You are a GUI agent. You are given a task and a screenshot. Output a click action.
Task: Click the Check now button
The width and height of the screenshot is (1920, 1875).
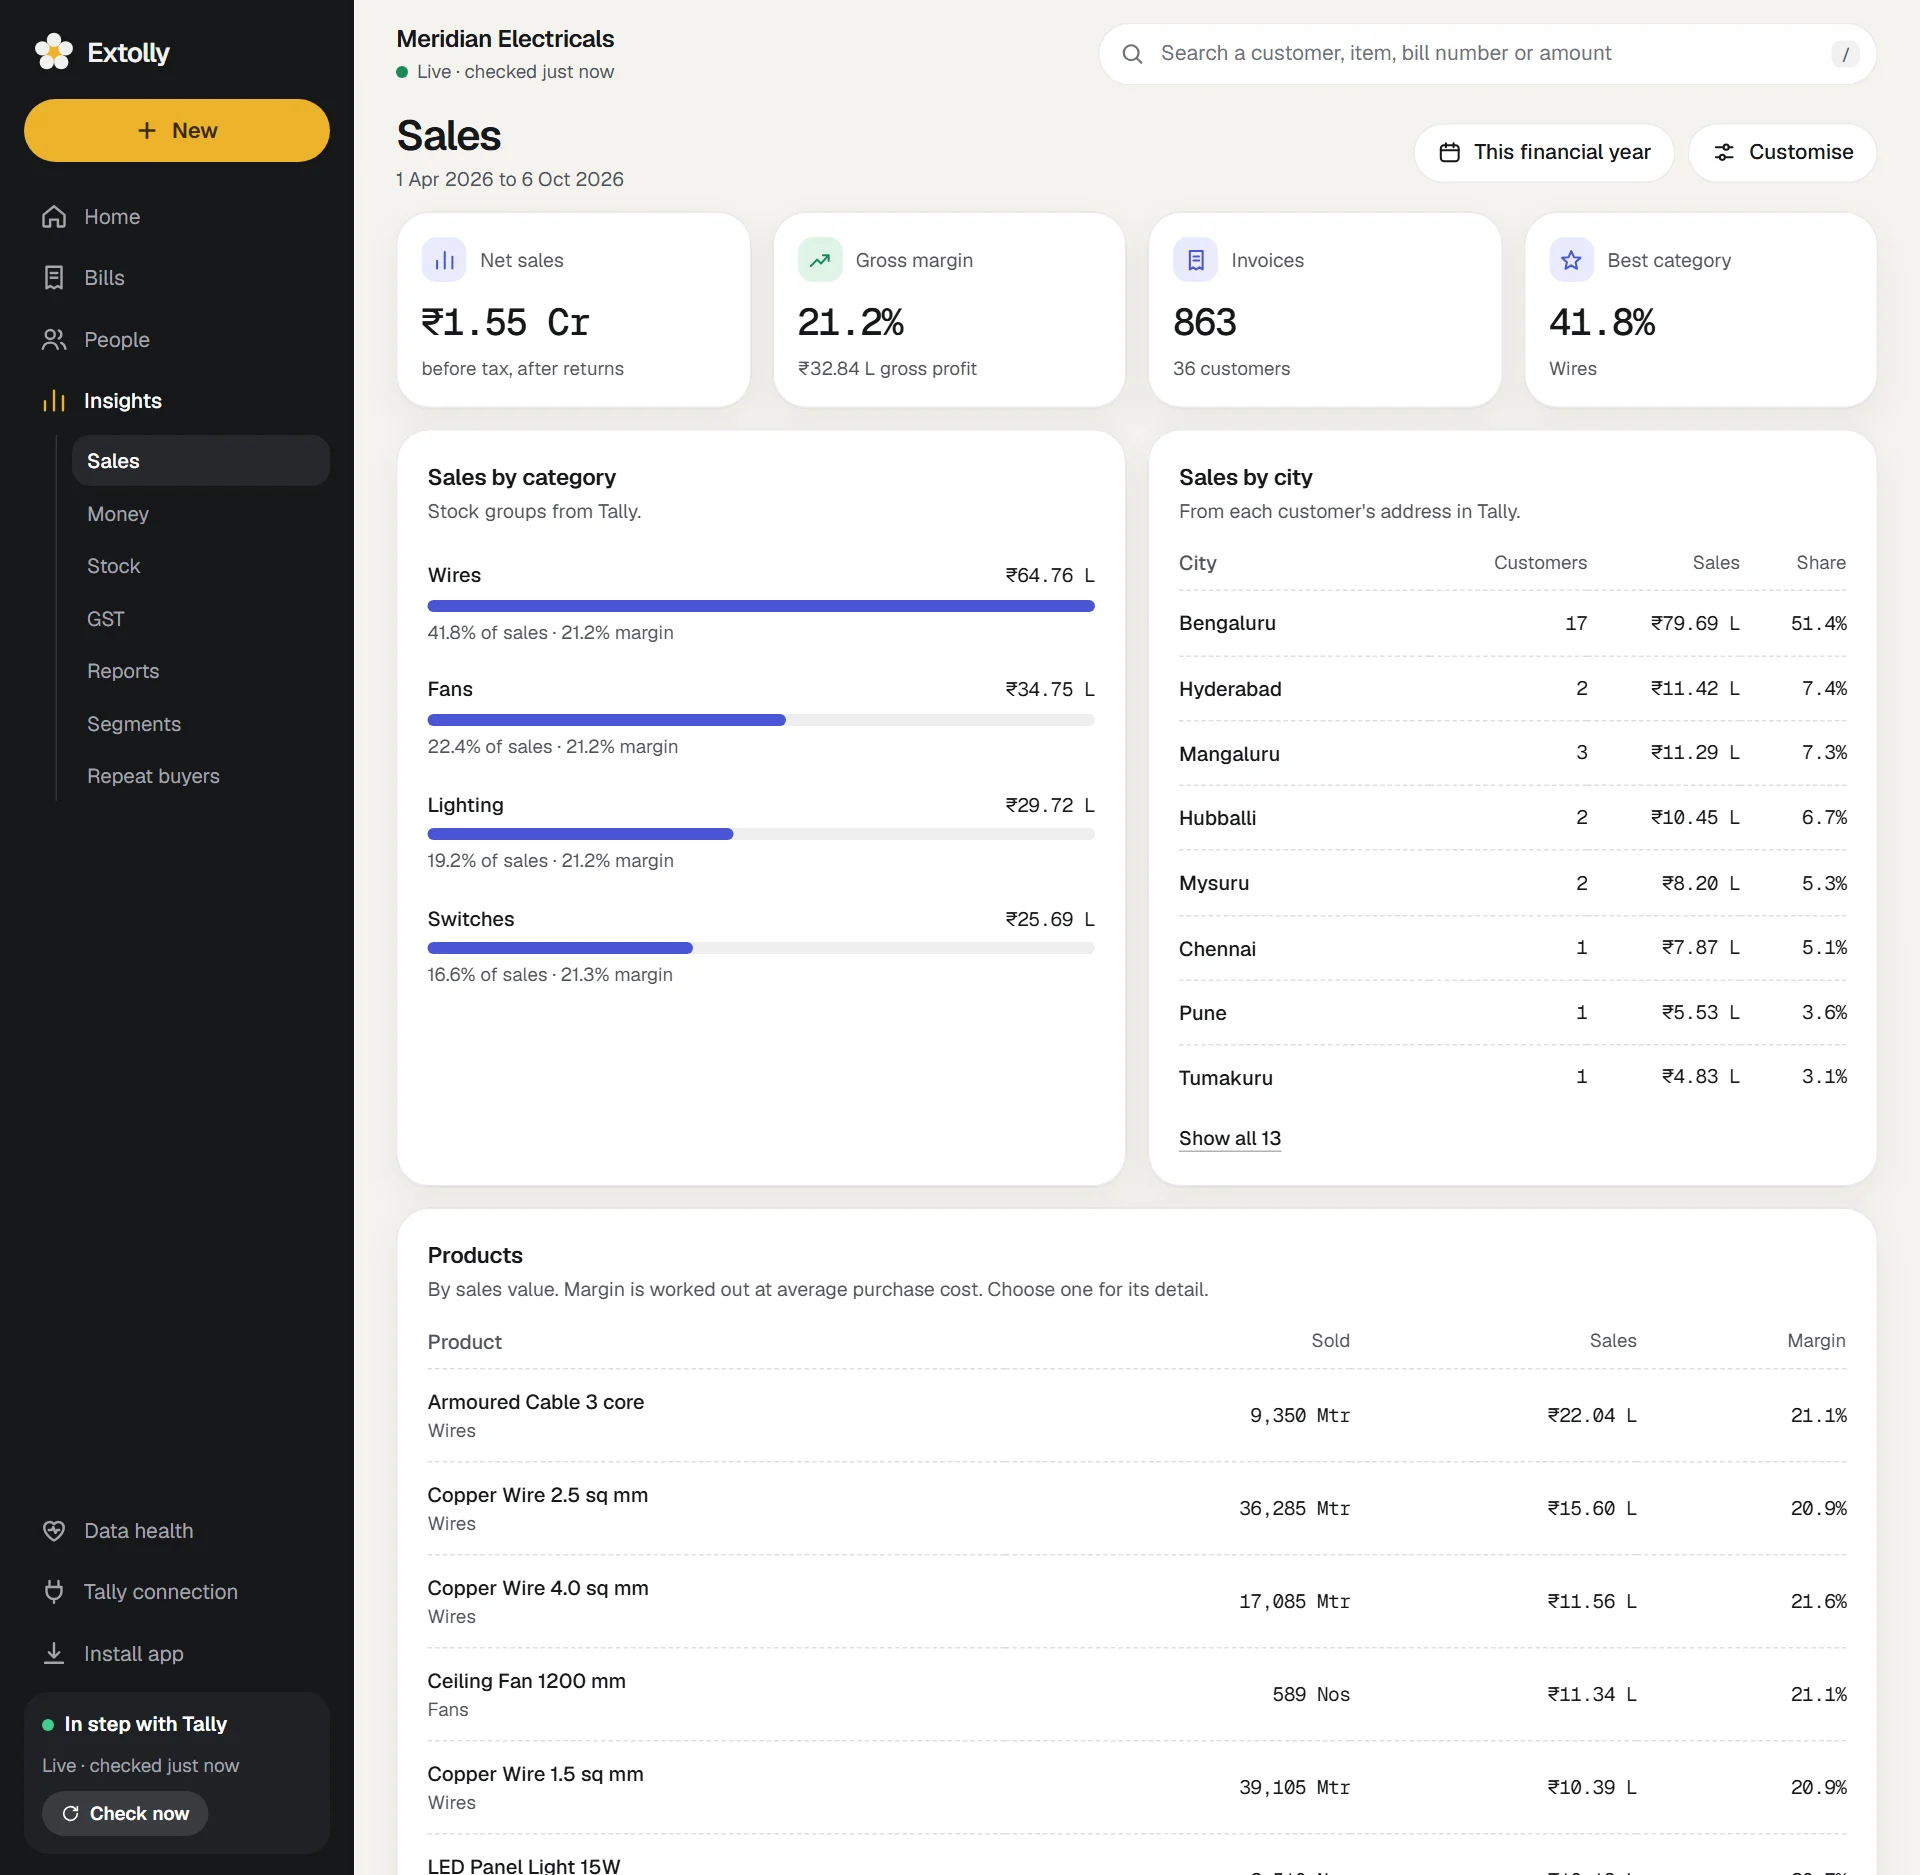(125, 1814)
